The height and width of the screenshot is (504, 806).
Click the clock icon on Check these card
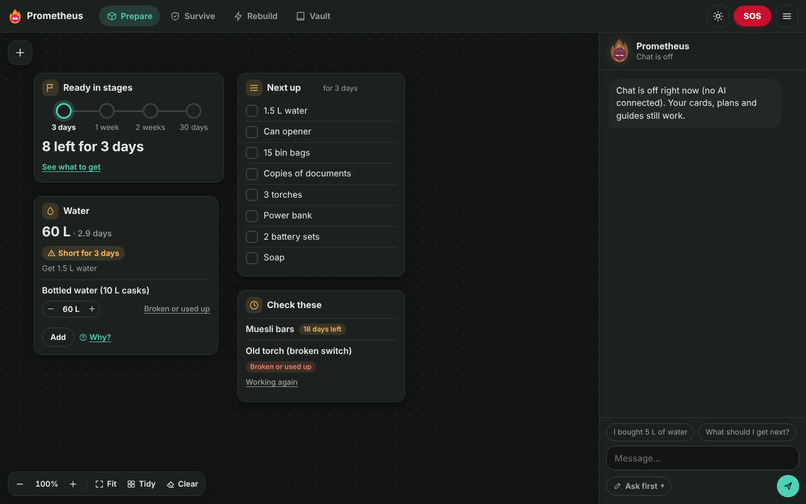point(254,305)
